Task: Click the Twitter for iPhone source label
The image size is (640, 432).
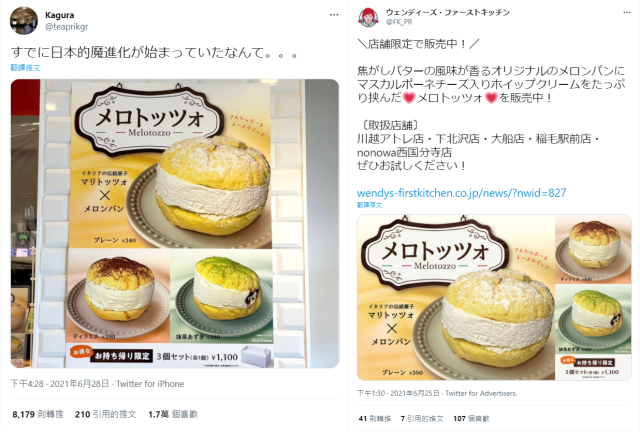Action: (150, 384)
